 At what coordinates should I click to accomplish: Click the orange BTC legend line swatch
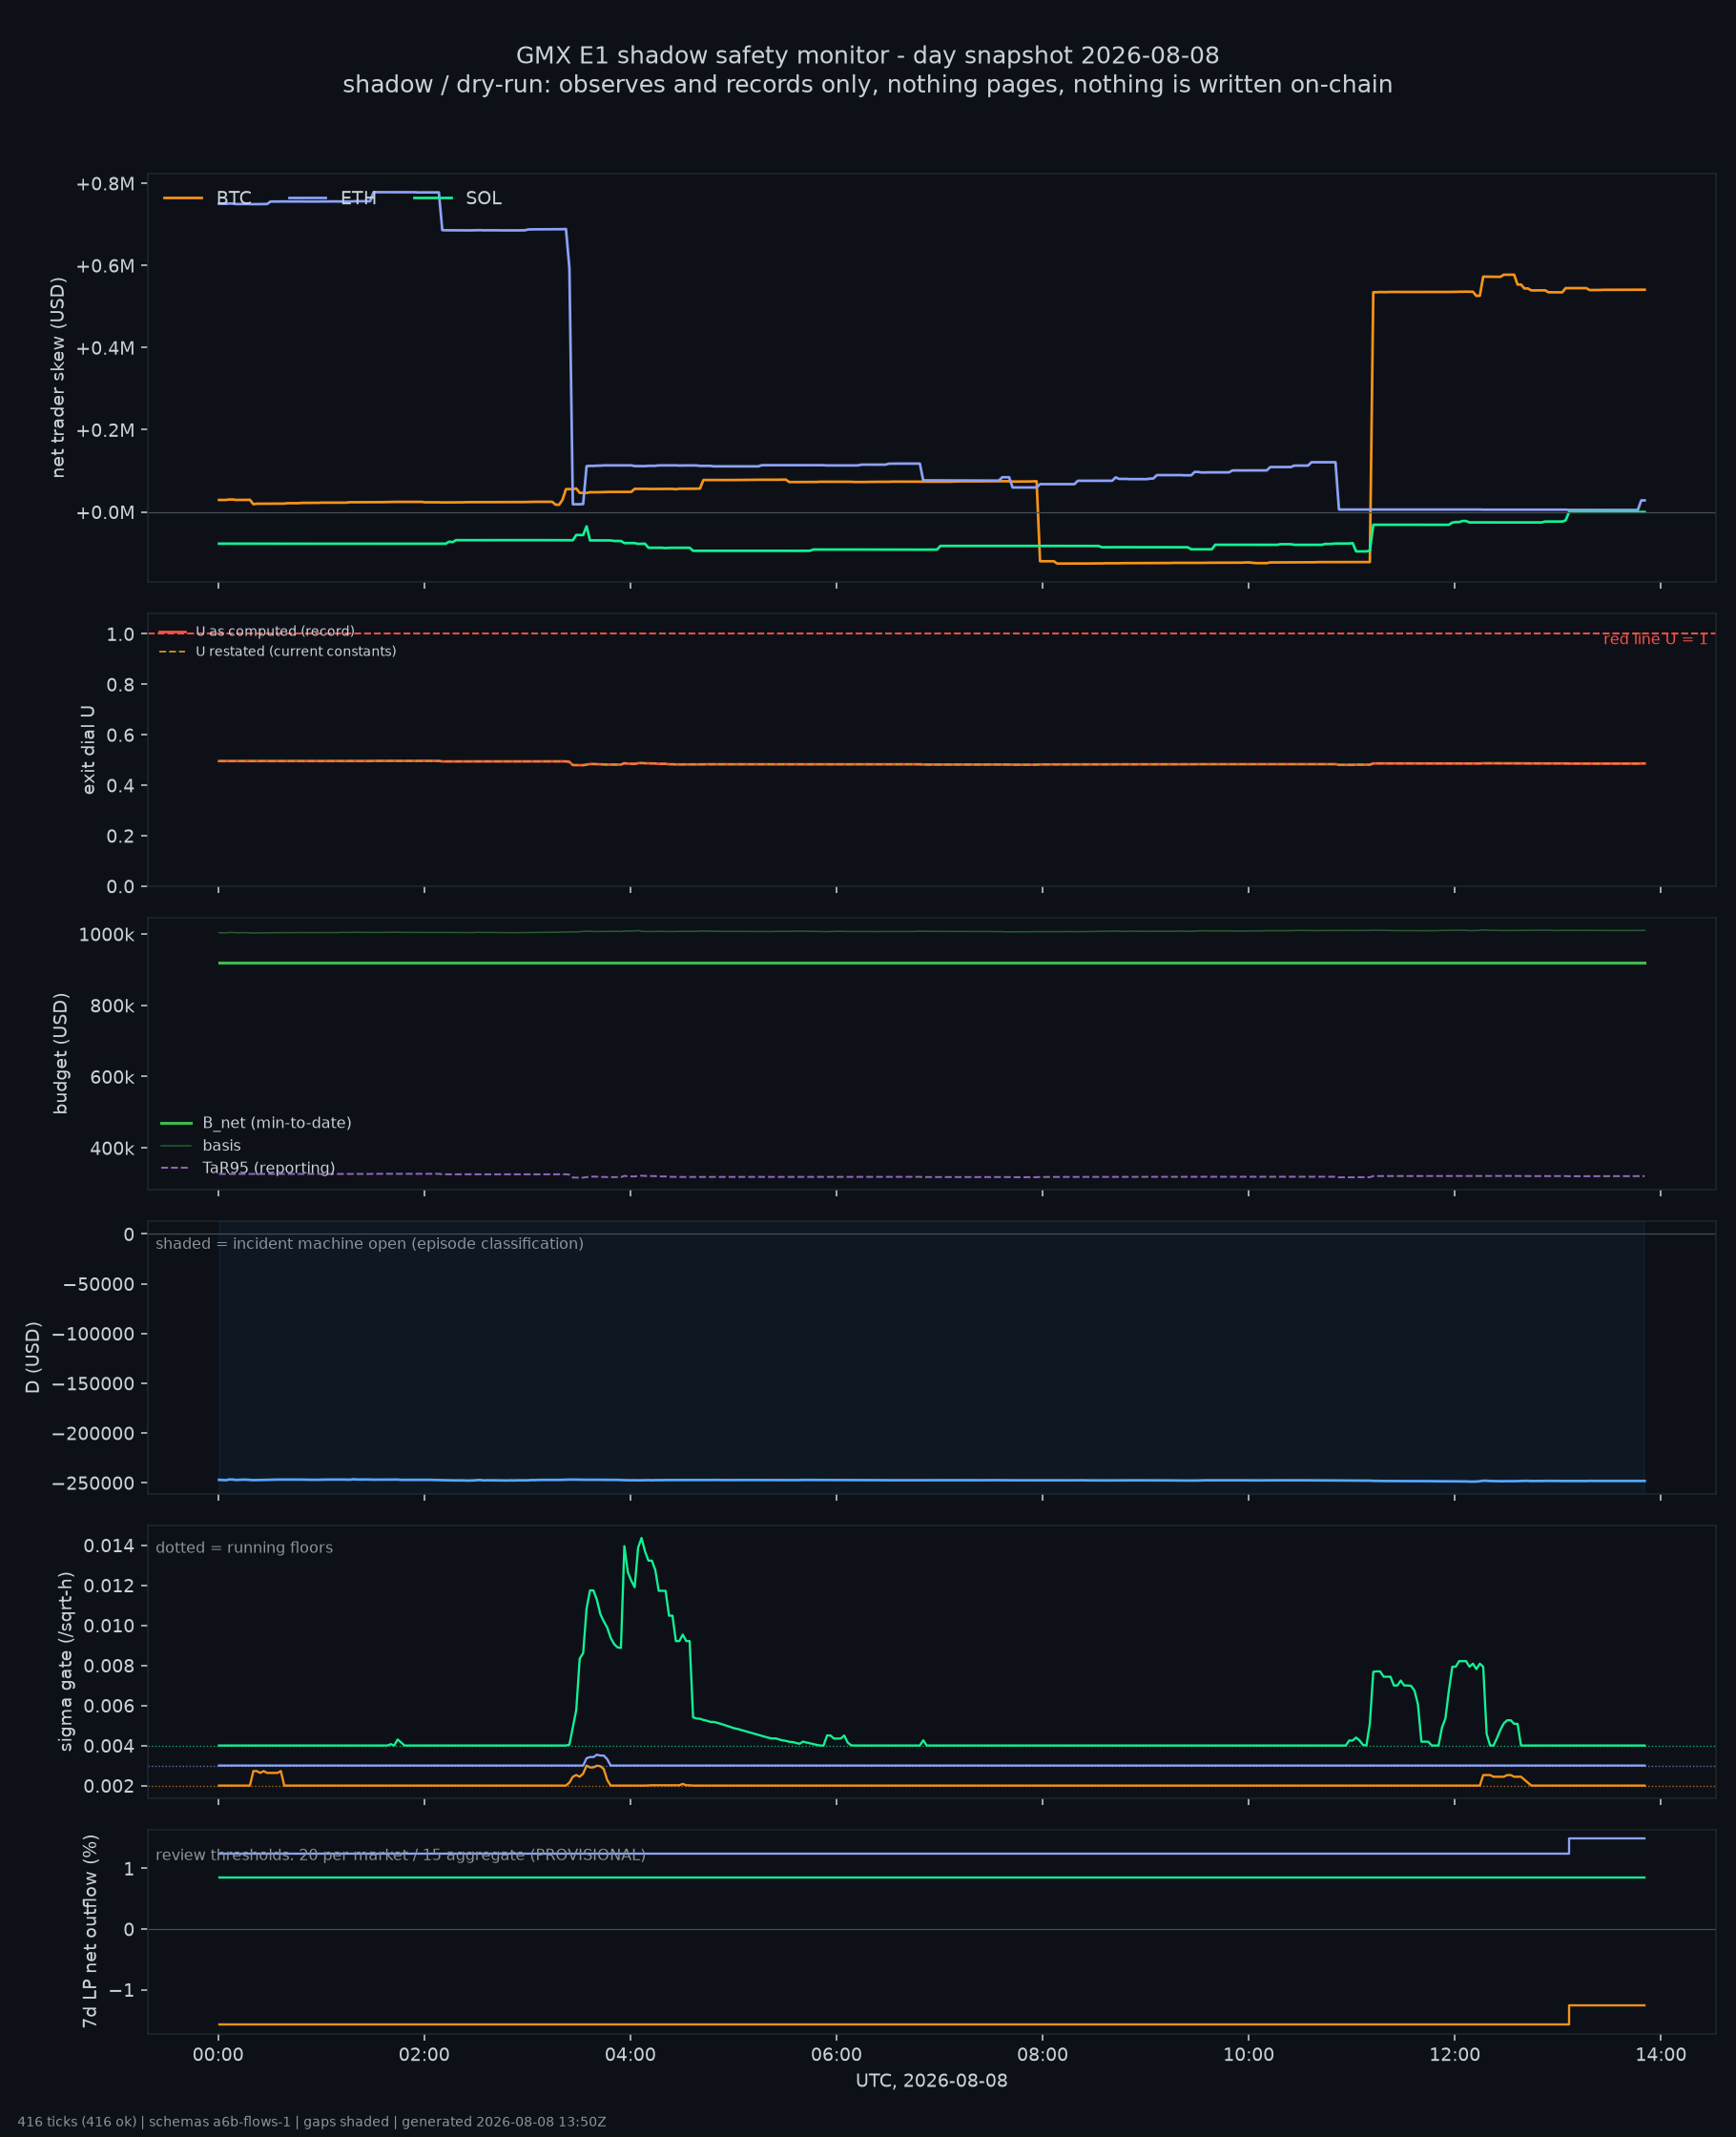[183, 198]
